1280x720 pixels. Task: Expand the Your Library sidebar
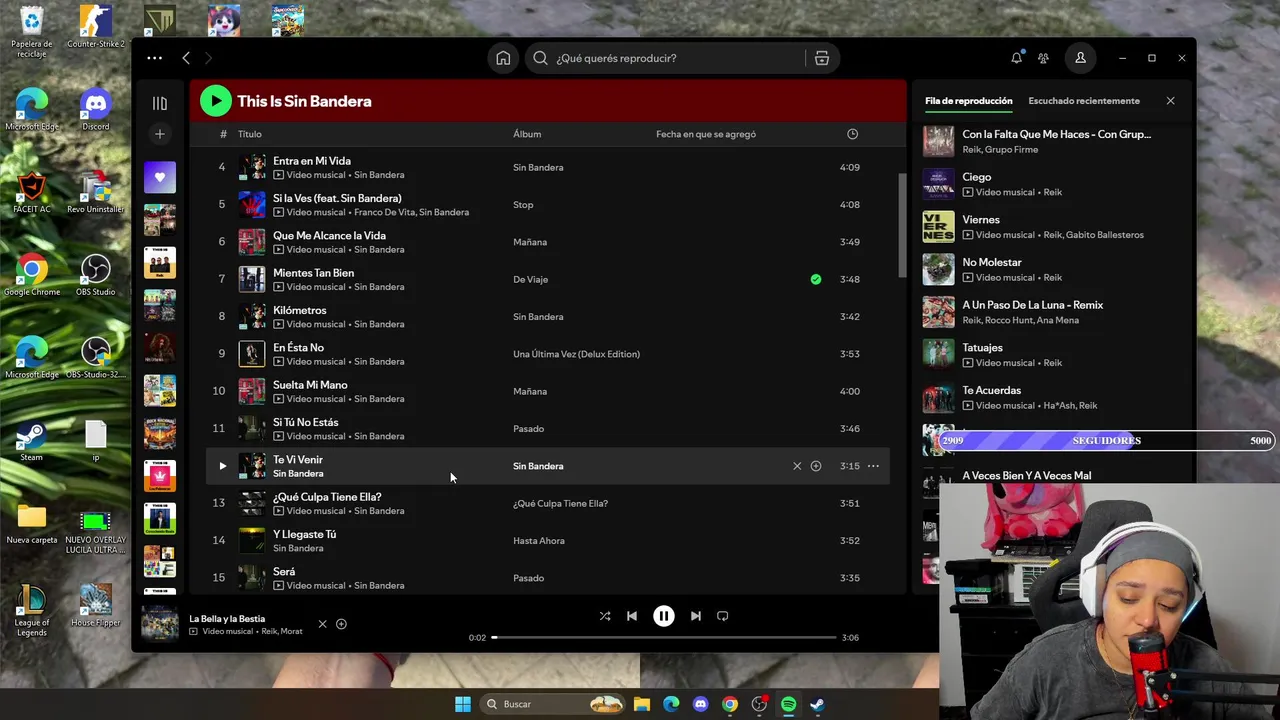(159, 103)
